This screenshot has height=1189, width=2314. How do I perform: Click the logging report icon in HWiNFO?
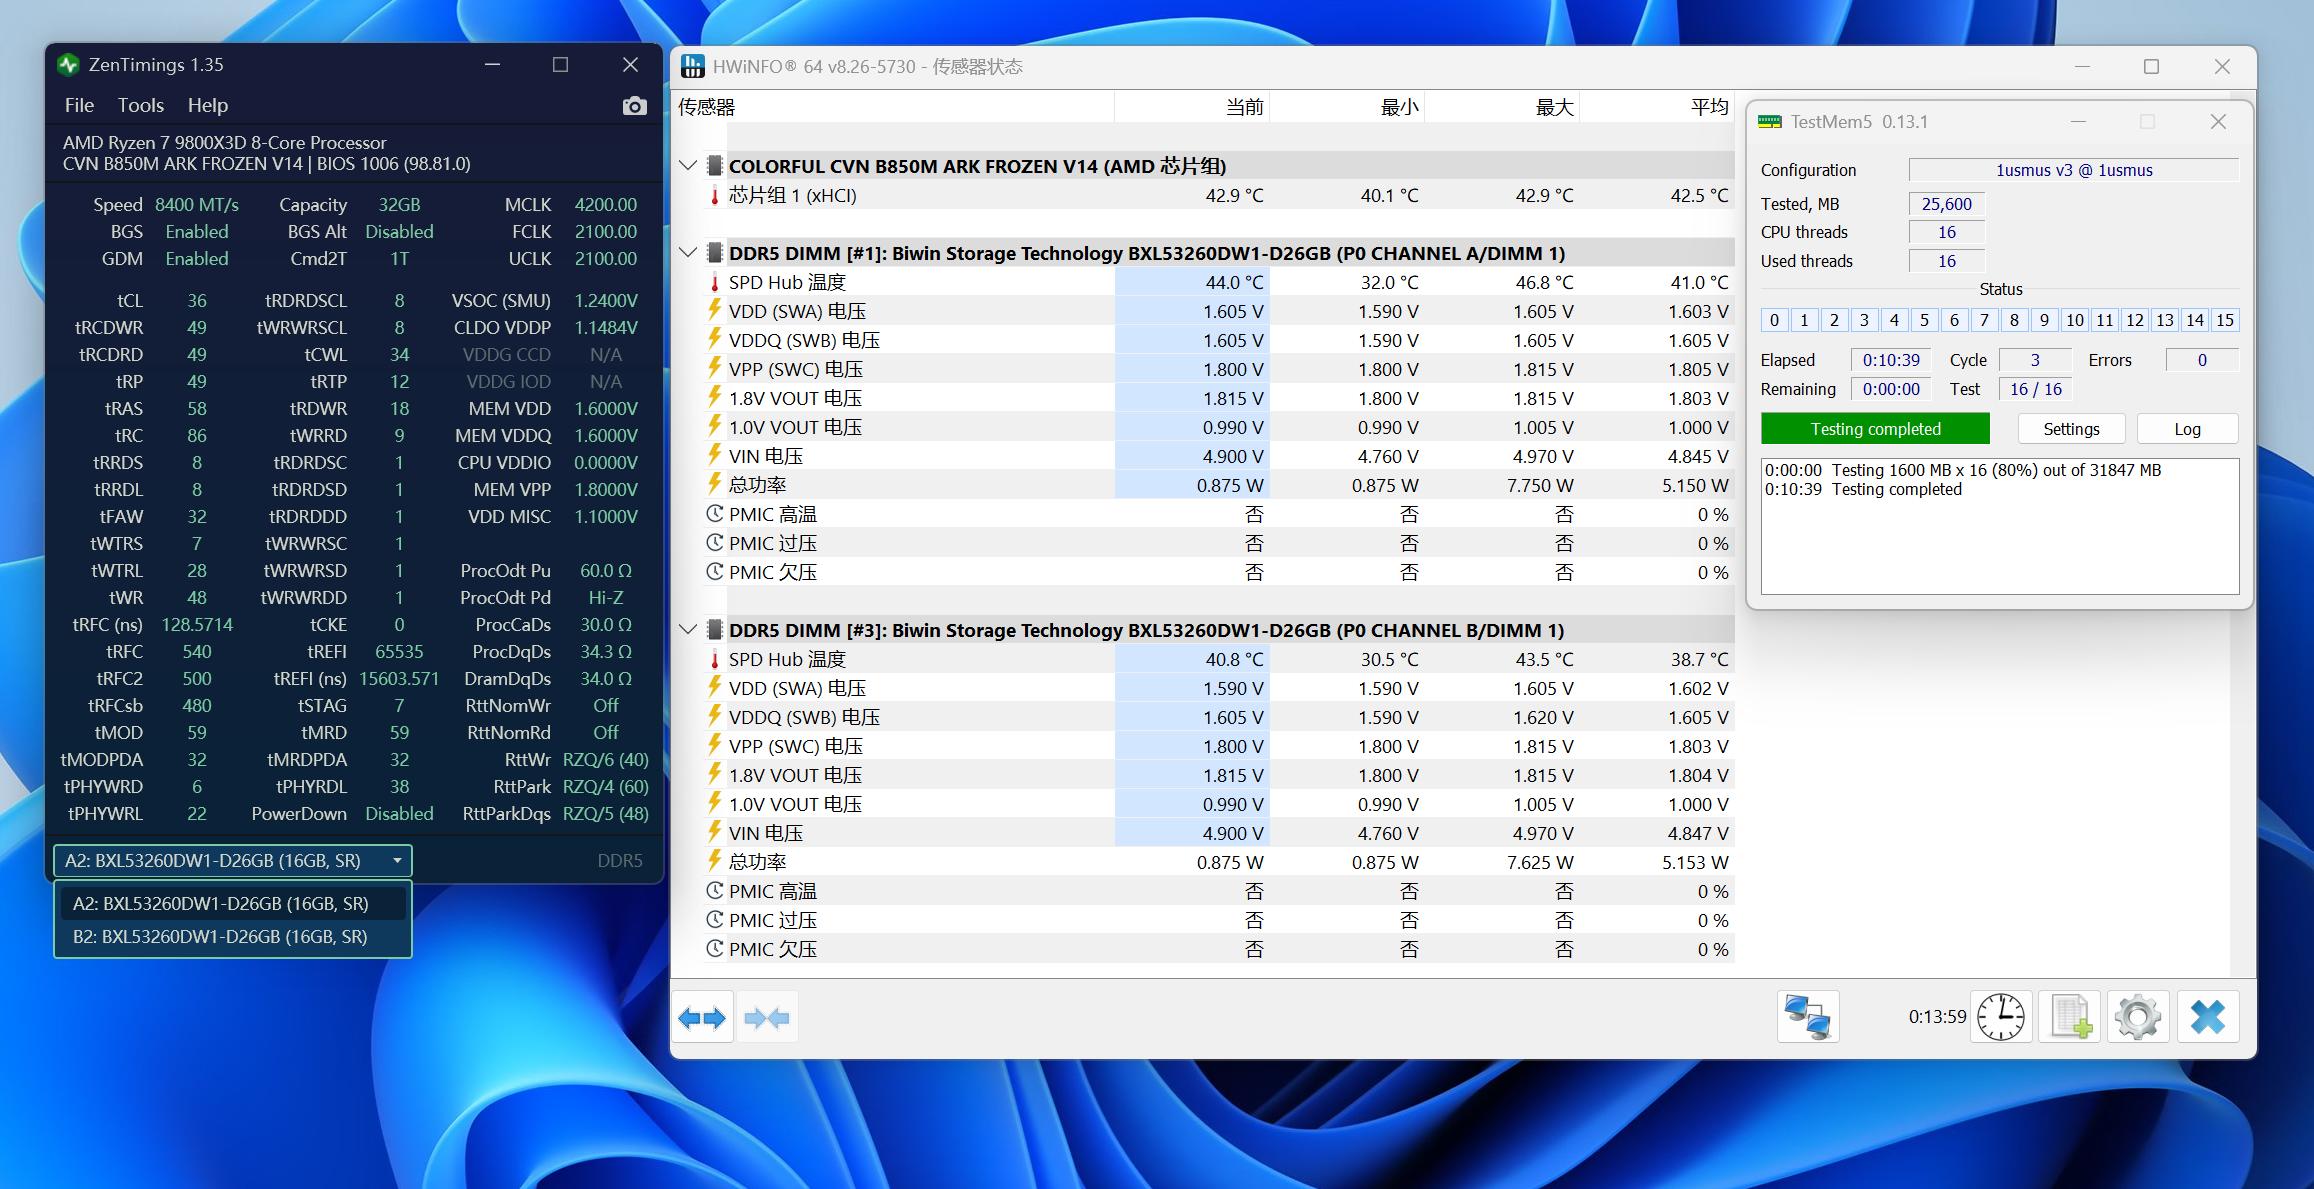coord(2069,1016)
